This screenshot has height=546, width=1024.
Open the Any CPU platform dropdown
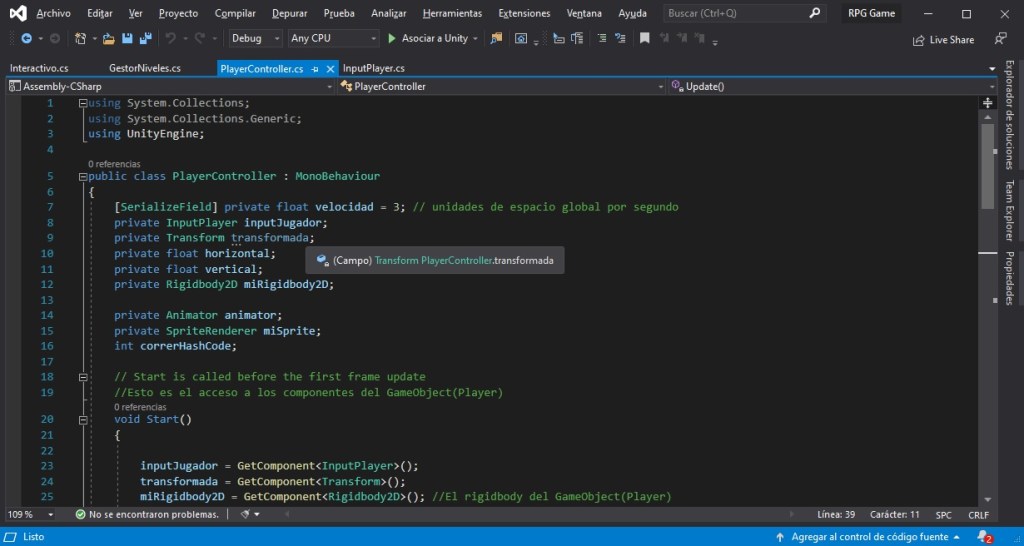(x=333, y=39)
